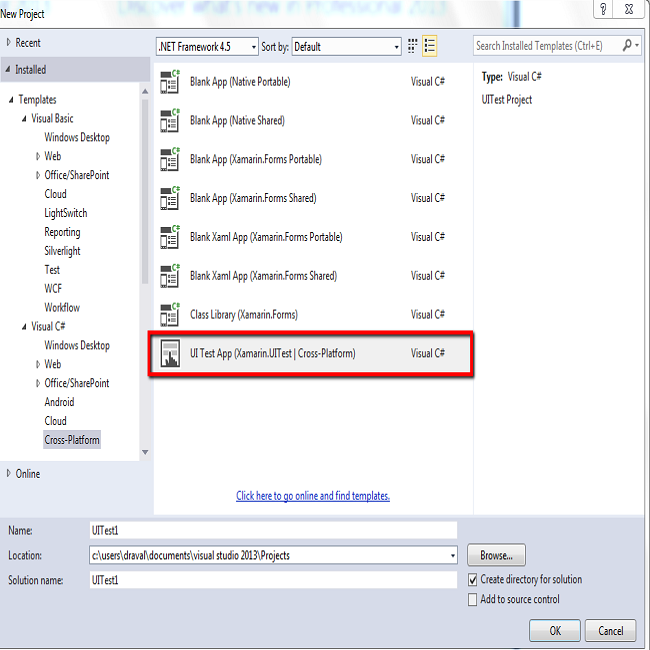Click the Cancel button

pyautogui.click(x=611, y=631)
